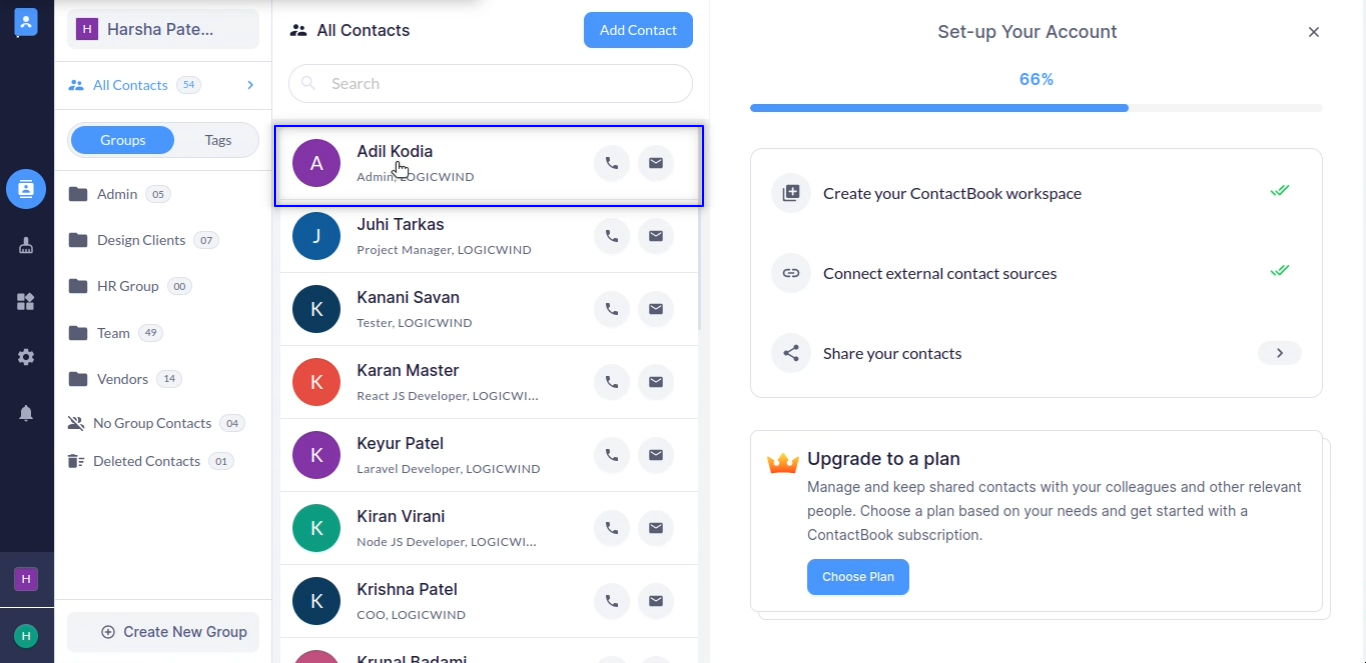This screenshot has height=663, width=1366.
Task: Expand the Share your contacts step
Action: pyautogui.click(x=1279, y=353)
